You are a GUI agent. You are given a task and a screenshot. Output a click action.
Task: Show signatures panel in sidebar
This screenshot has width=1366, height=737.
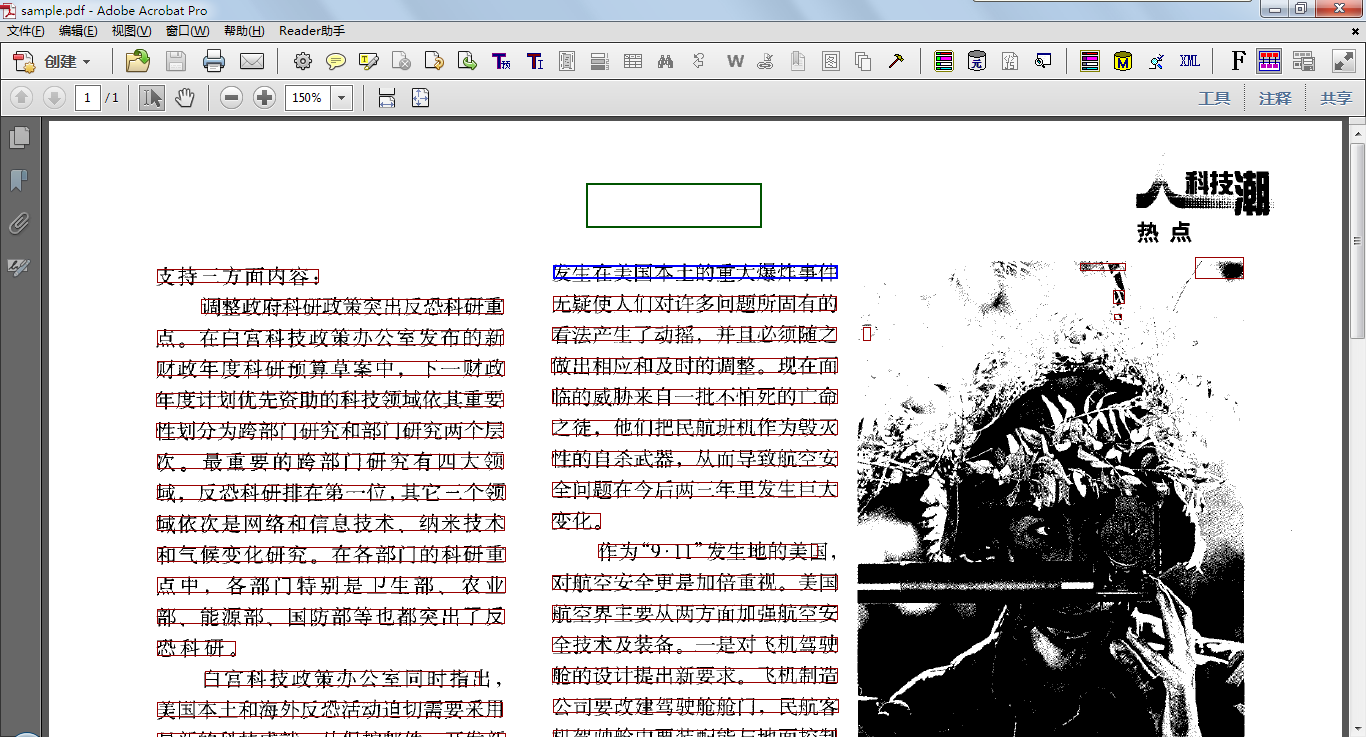[x=19, y=267]
